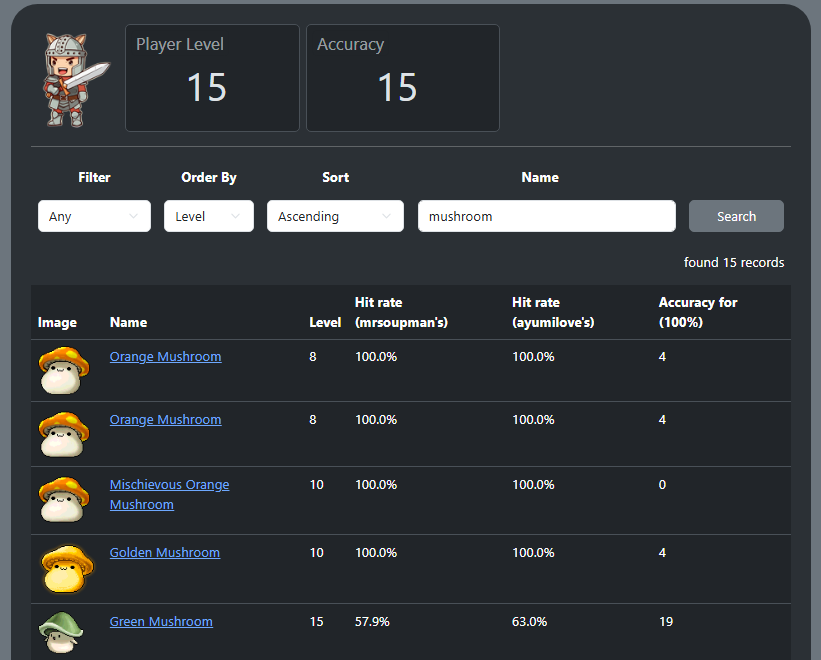821x660 pixels.
Task: Click the second Orange Mushroom monster image
Action: tap(64, 434)
